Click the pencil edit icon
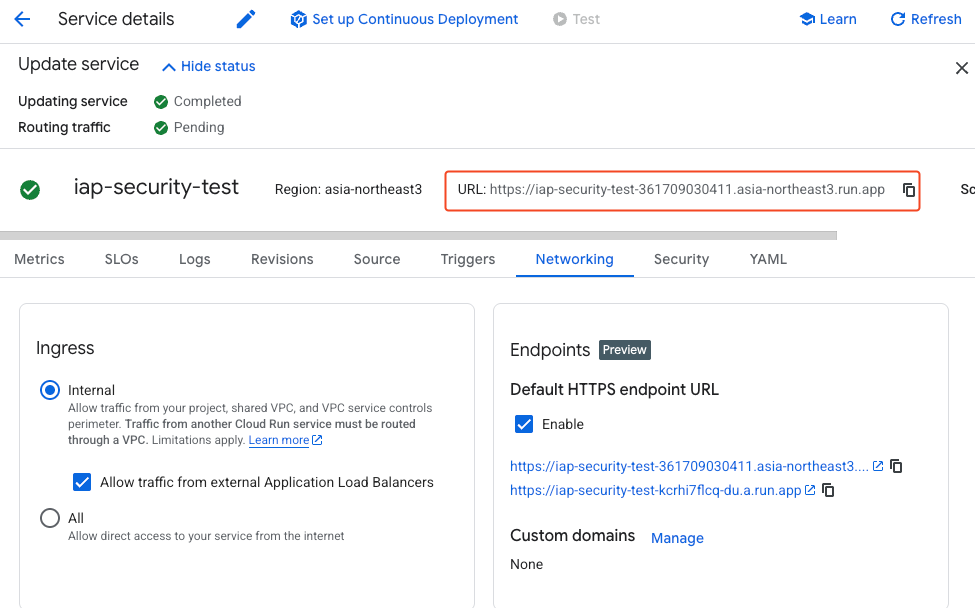Viewport: 975px width, 608px height. tap(246, 19)
